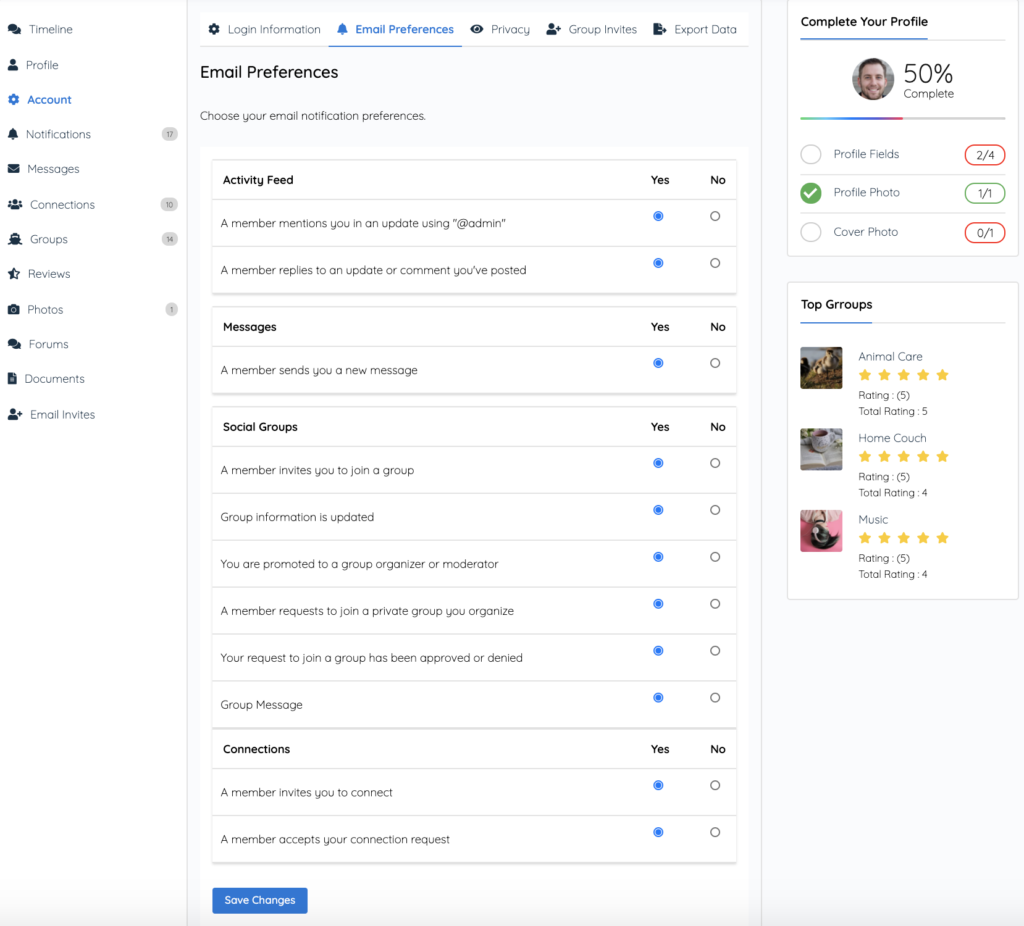Image resolution: width=1024 pixels, height=926 pixels.
Task: Click the user avatar photo
Action: coord(873,79)
